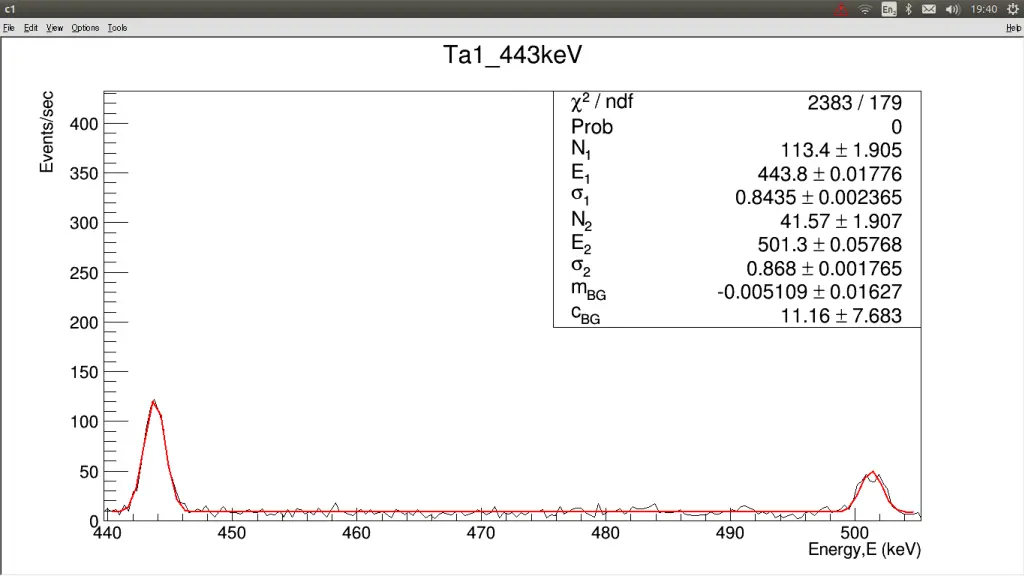1024x576 pixels.
Task: Click the Prob row in the fit box
Action: tap(737, 127)
